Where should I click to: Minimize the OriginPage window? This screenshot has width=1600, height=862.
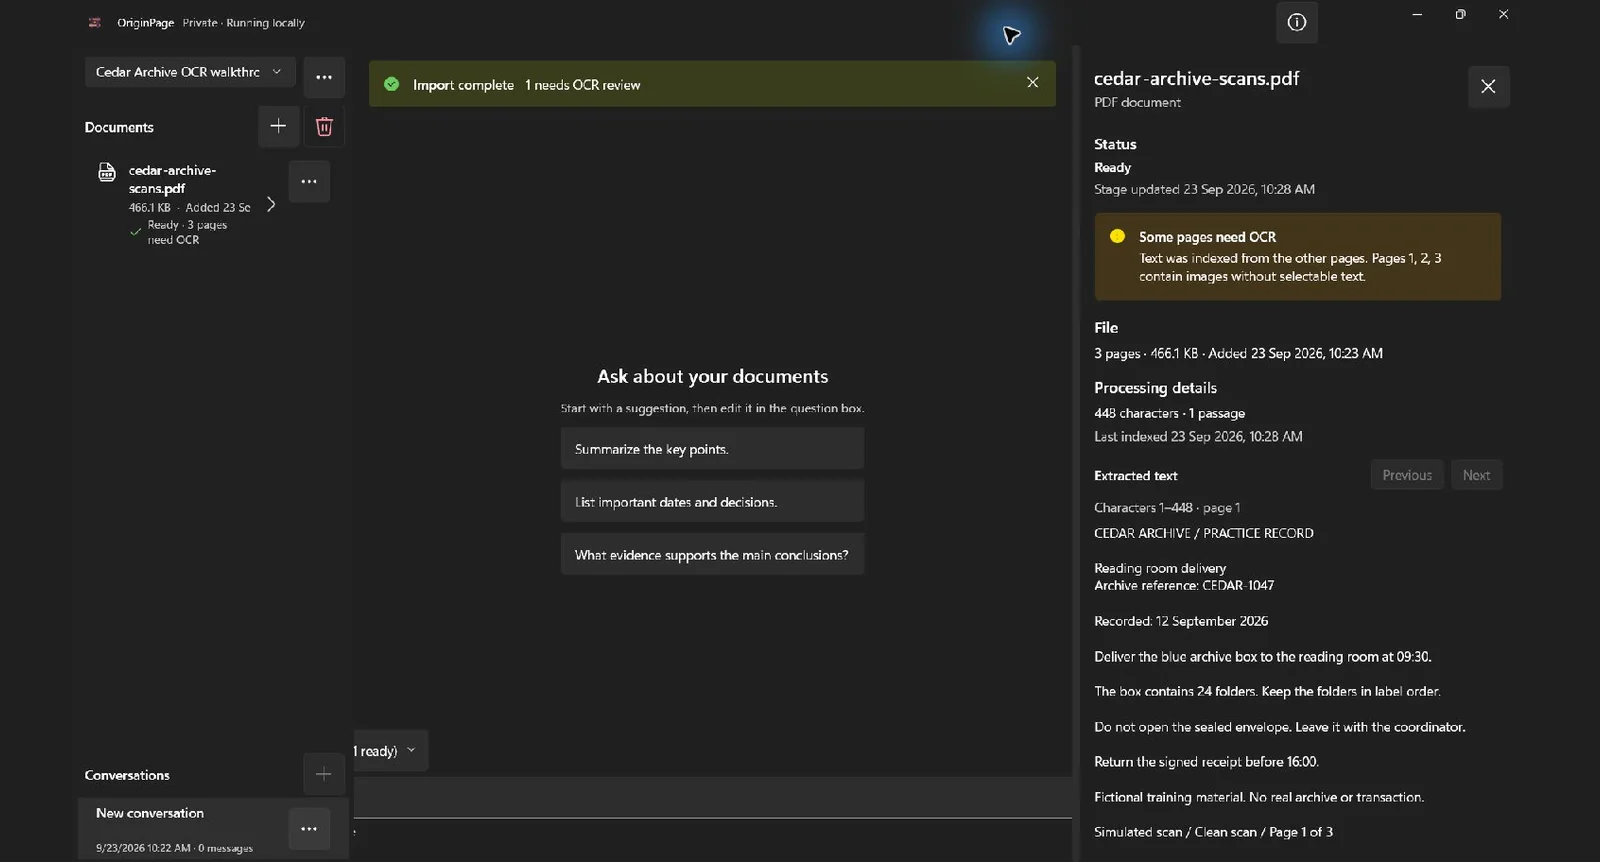point(1417,14)
